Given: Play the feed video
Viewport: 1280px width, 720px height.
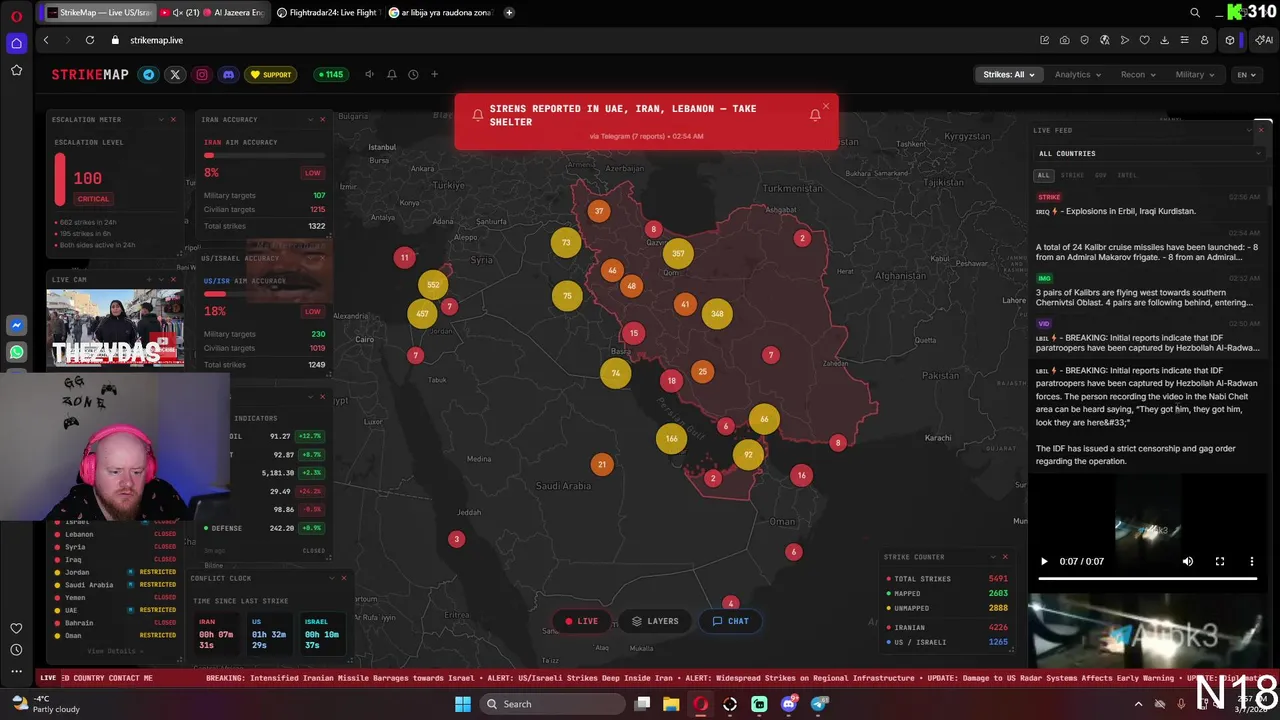Looking at the screenshot, I should 1044,561.
